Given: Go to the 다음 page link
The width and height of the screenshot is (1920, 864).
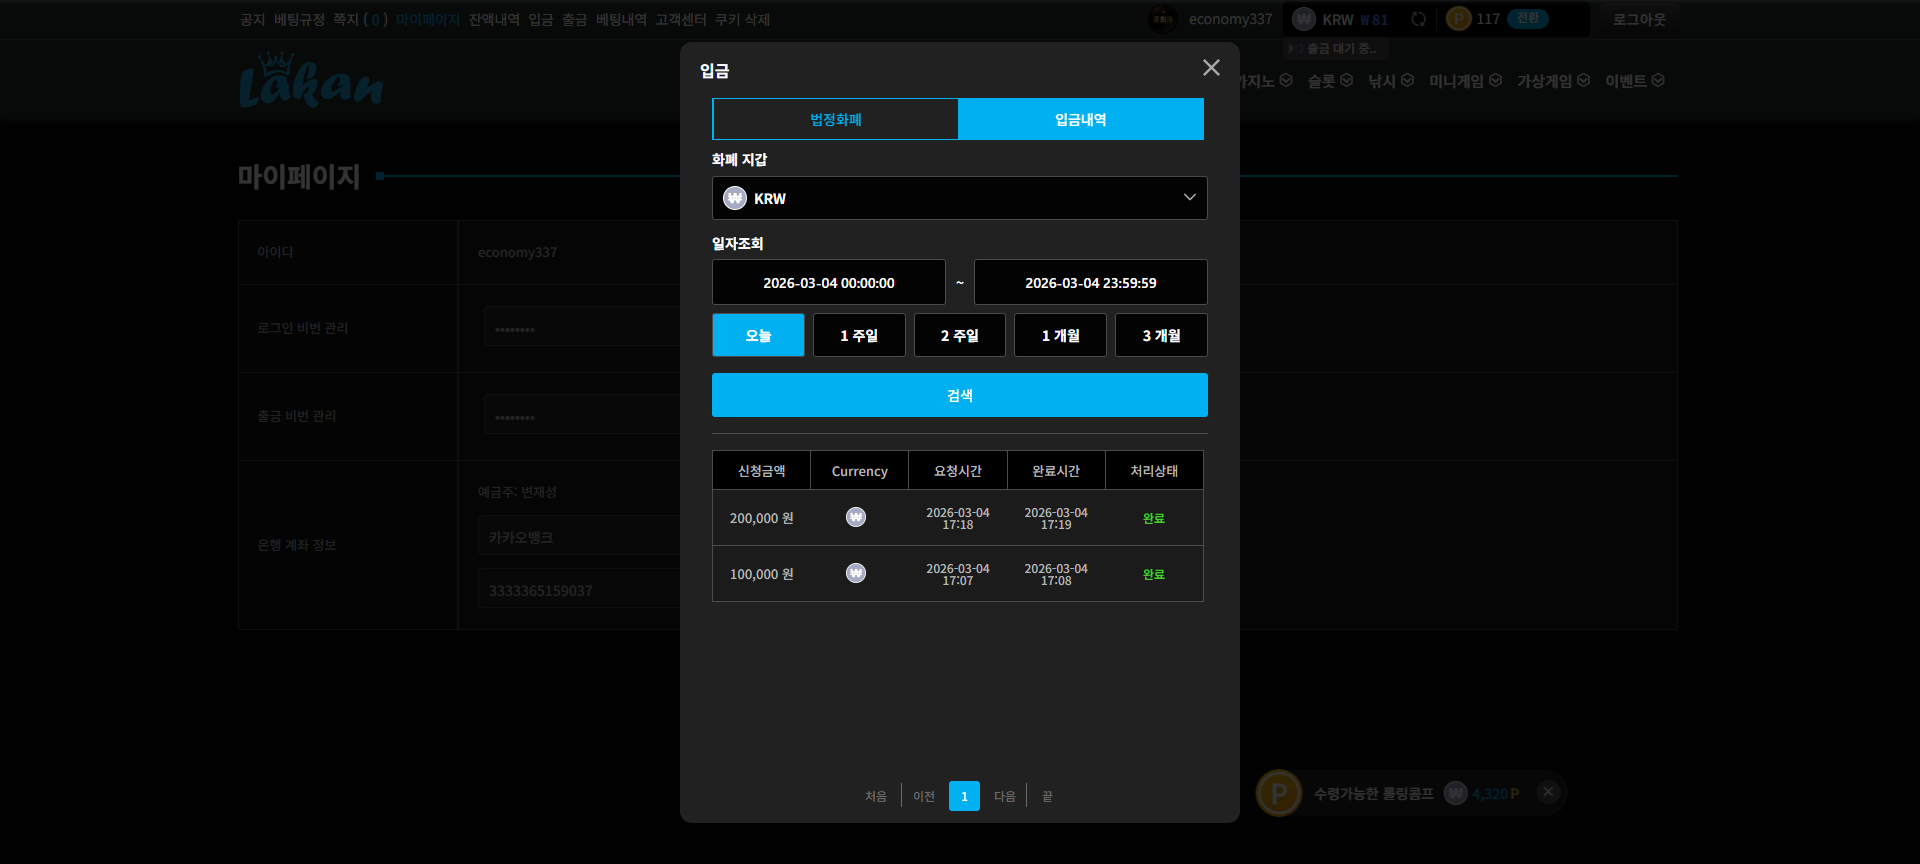Looking at the screenshot, I should [x=1005, y=796].
